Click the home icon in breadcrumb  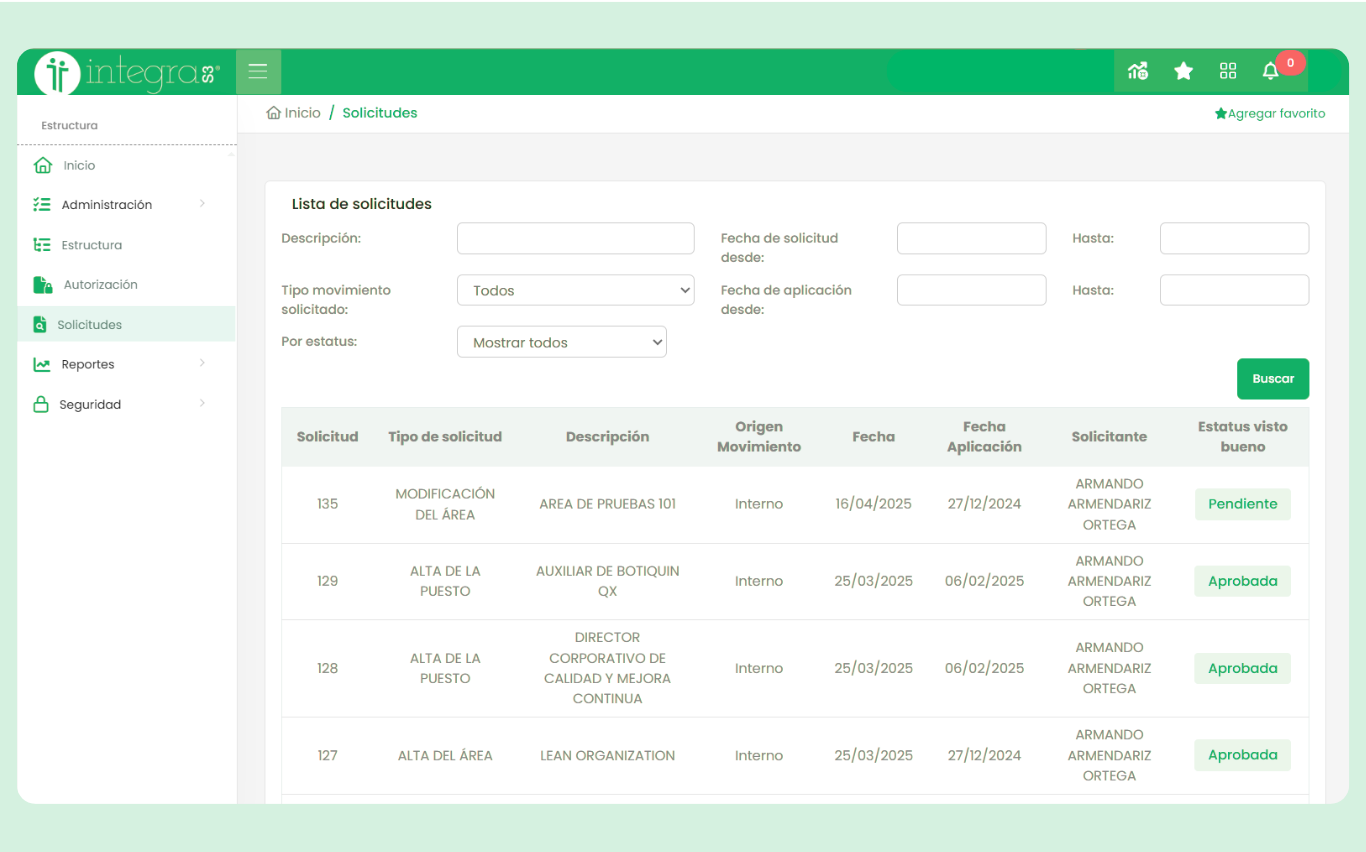[x=273, y=113]
